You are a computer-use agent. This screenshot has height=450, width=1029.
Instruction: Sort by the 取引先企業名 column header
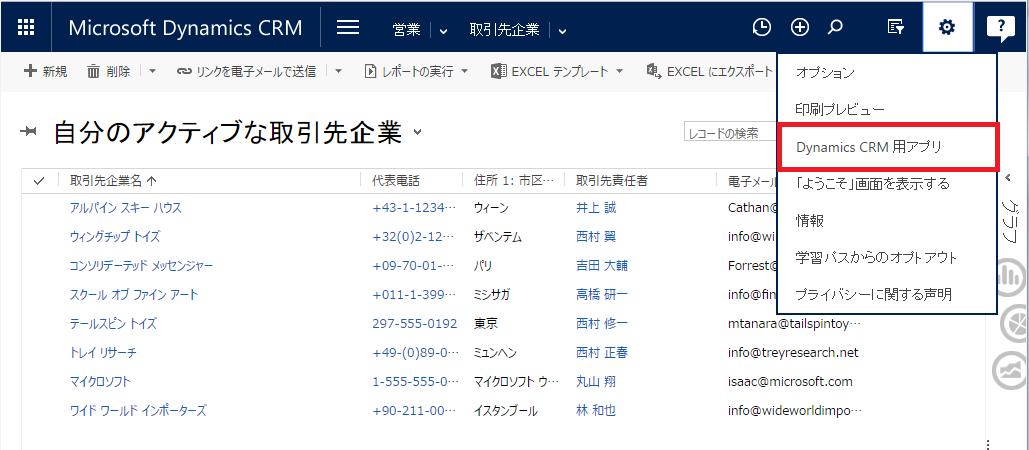click(113, 181)
